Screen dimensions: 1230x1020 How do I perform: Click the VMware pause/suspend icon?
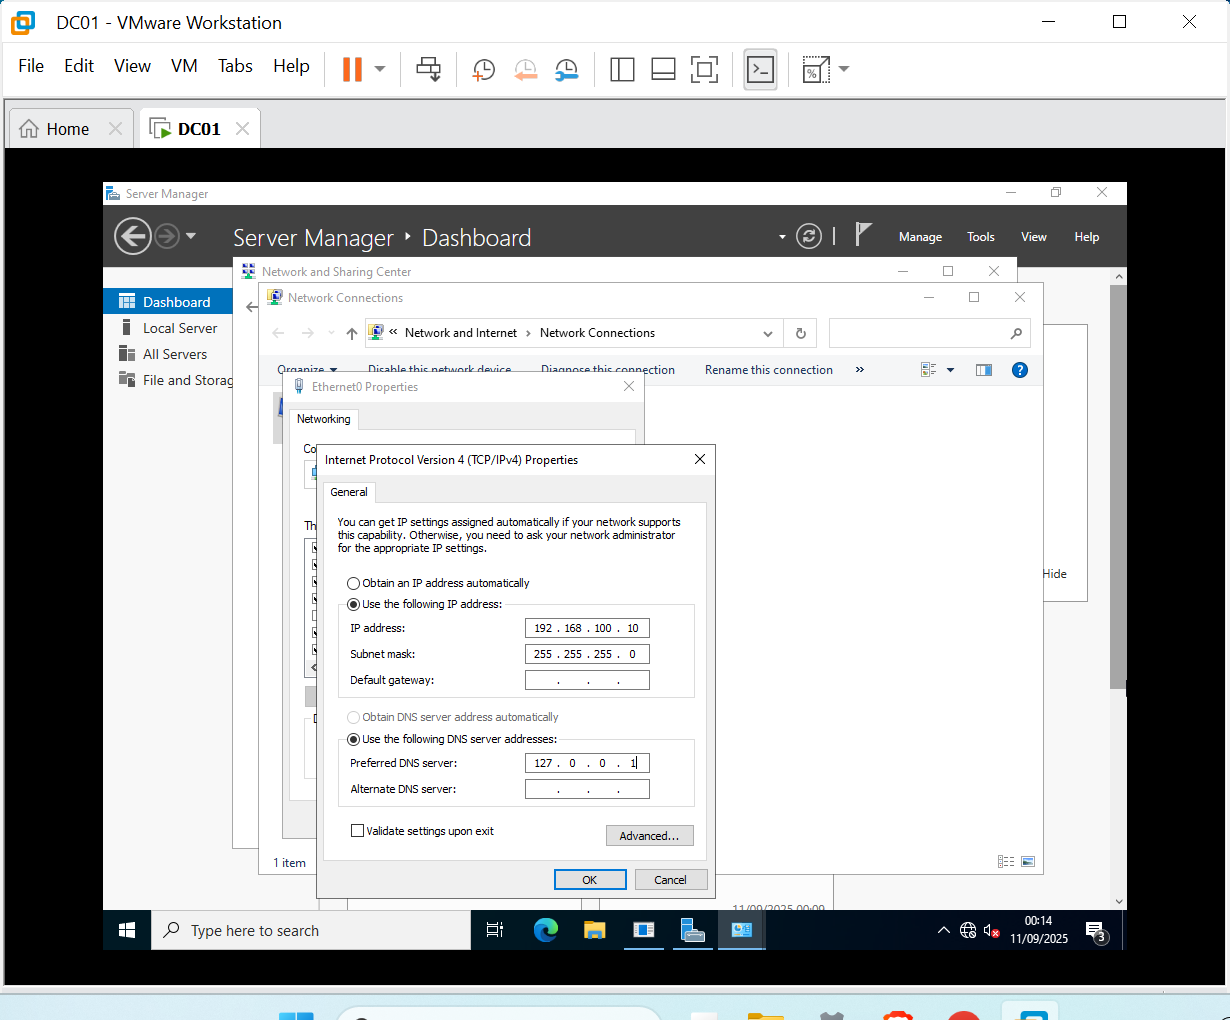[x=352, y=69]
